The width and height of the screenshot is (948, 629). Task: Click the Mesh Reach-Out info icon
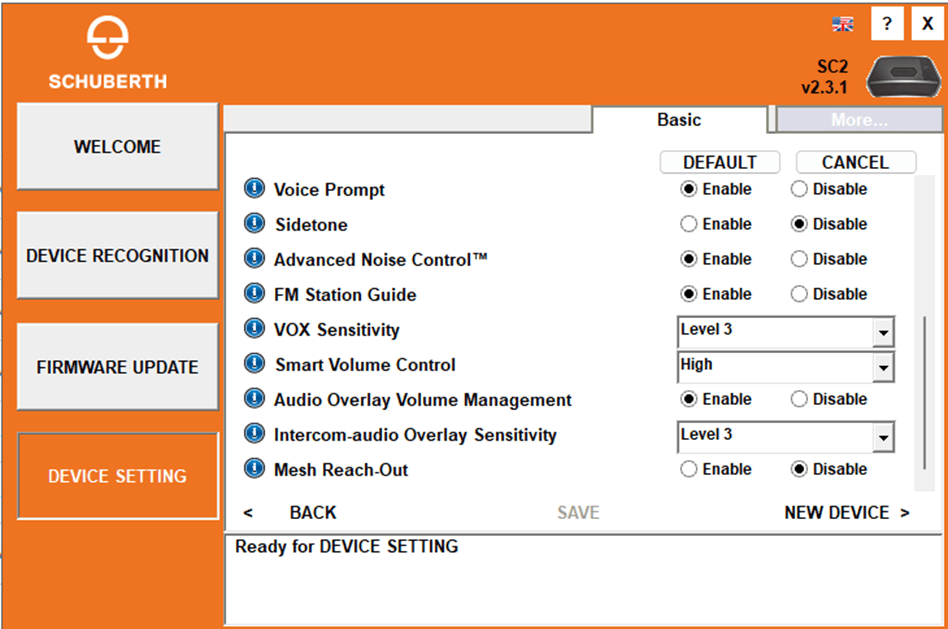point(255,469)
